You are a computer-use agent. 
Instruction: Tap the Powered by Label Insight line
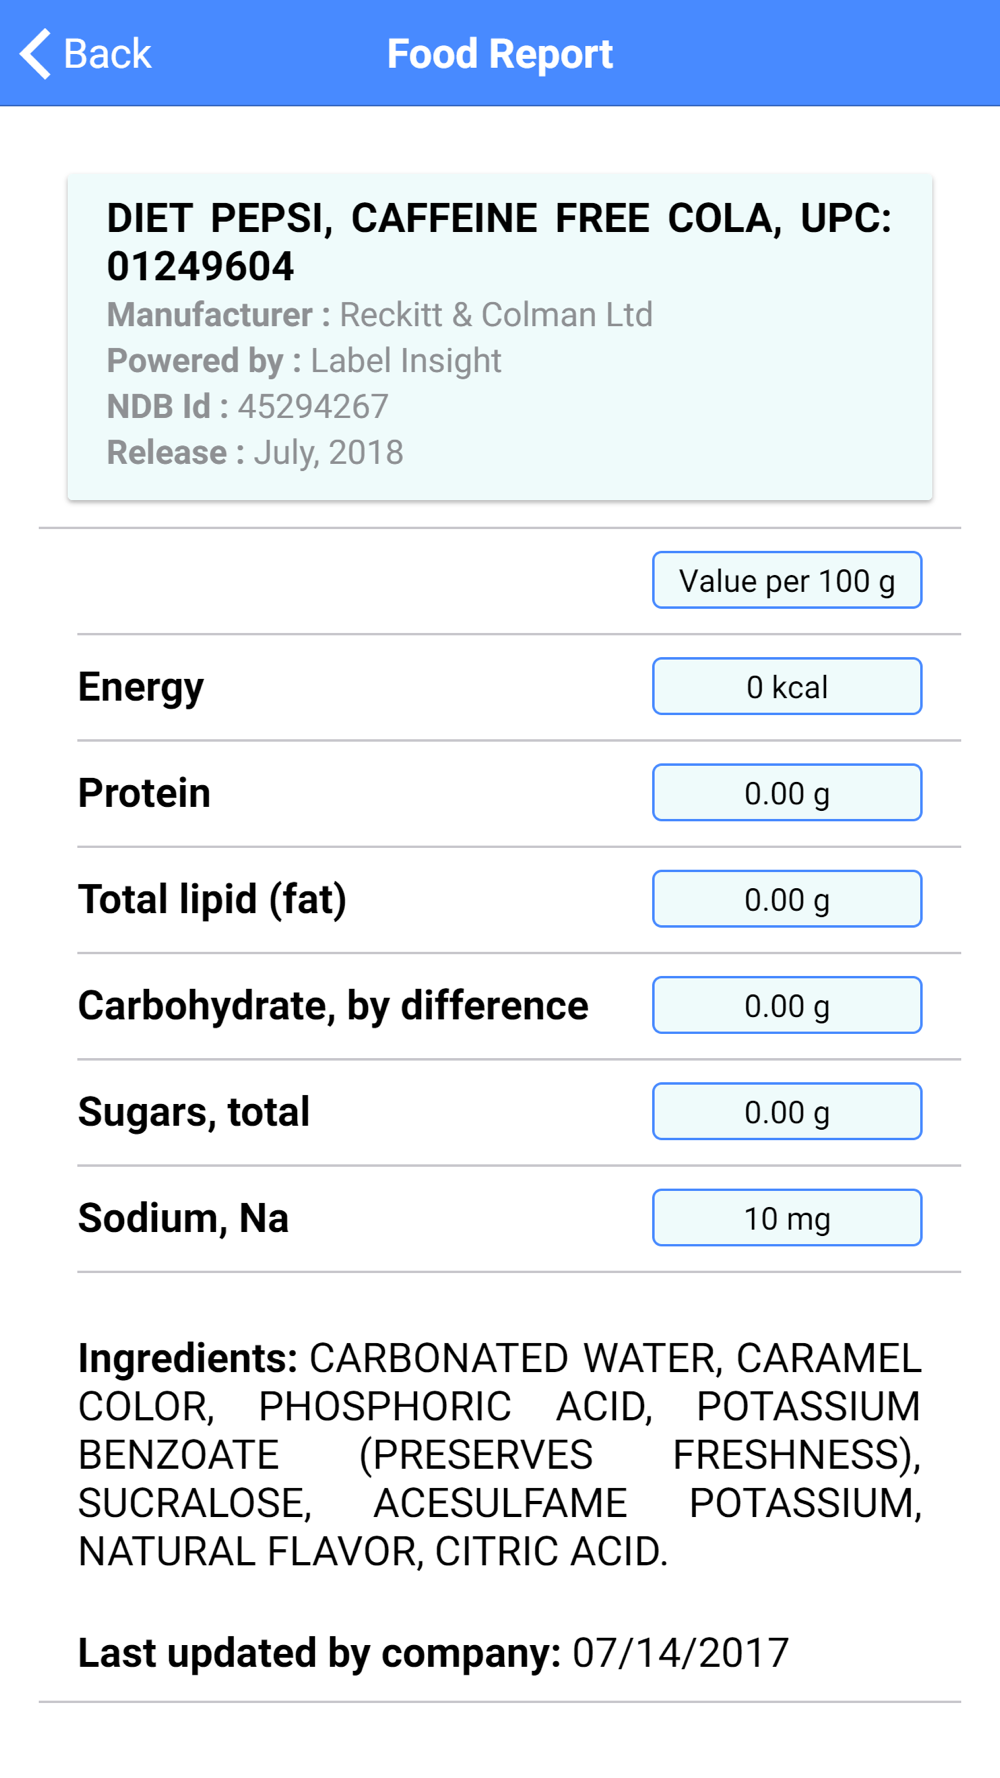click(304, 361)
